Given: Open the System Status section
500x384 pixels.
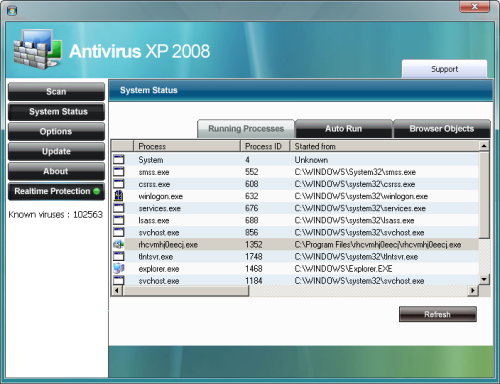Looking at the screenshot, I should tap(56, 112).
